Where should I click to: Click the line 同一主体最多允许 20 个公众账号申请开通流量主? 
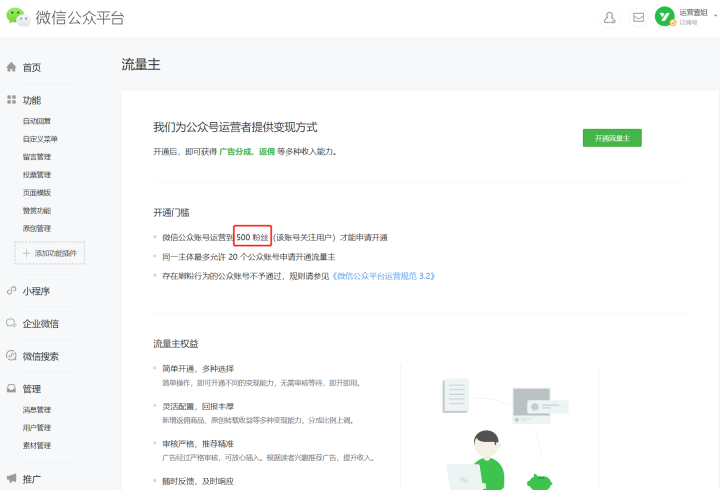[248, 257]
